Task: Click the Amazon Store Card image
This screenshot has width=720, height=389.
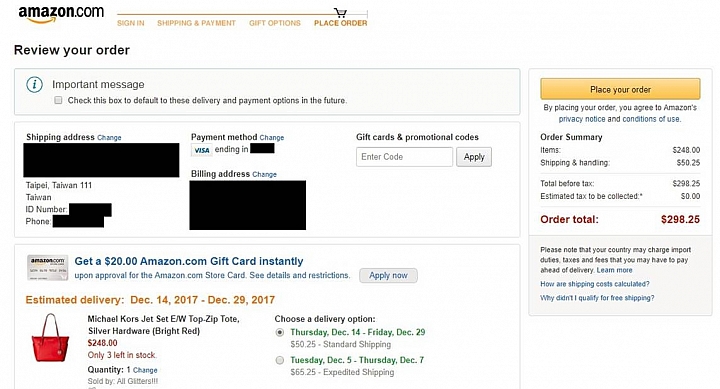Action: click(x=48, y=268)
